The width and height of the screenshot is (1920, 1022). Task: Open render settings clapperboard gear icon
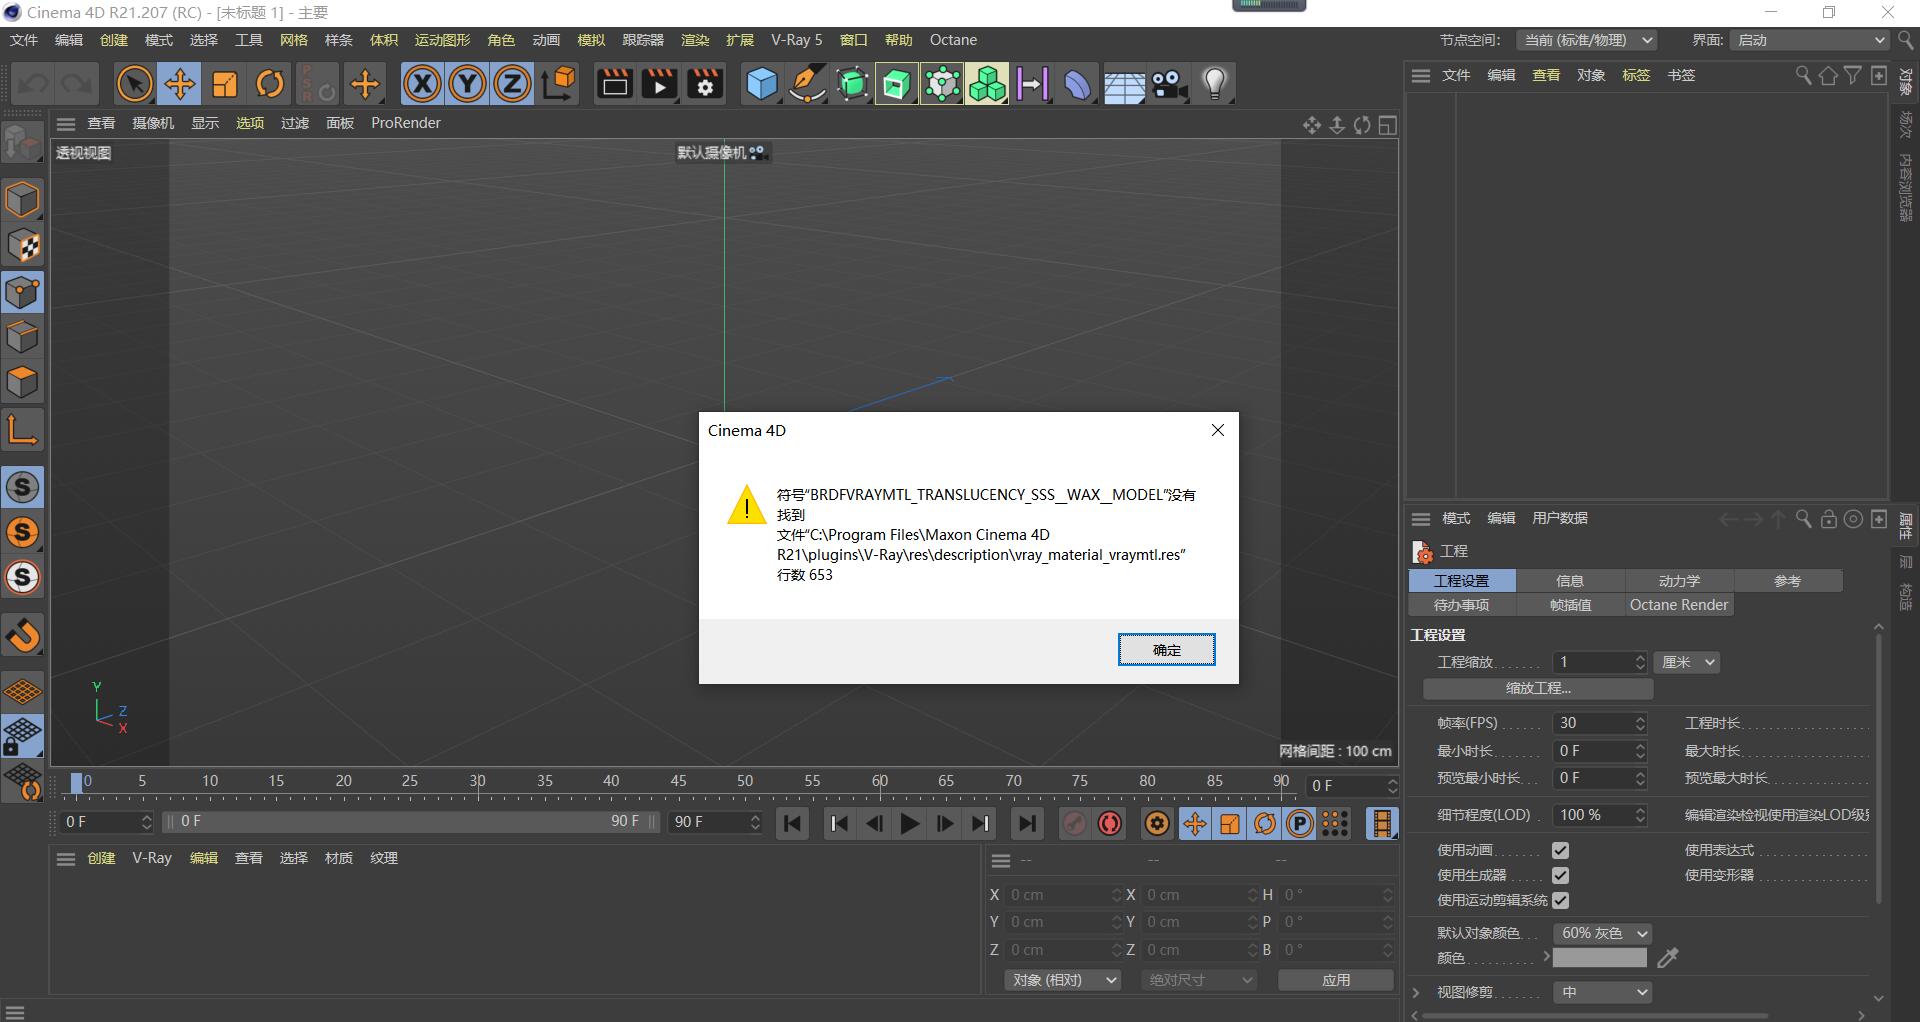click(705, 84)
